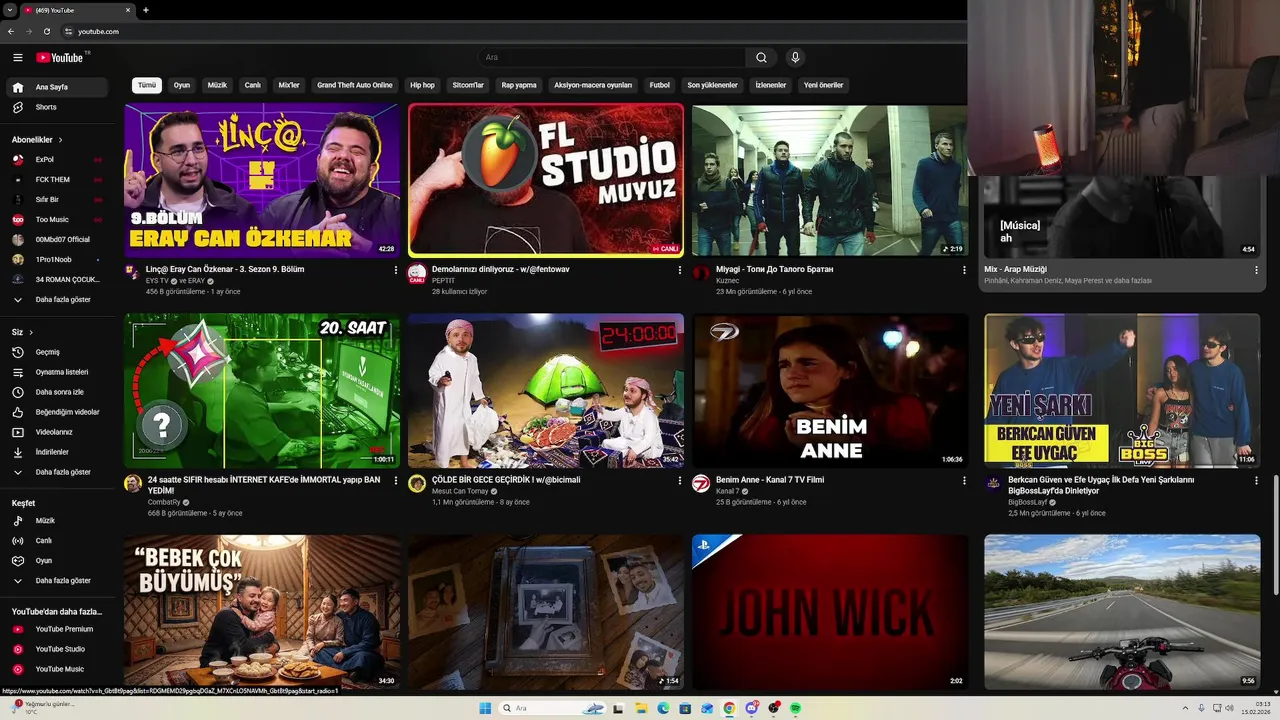Select Grand Theft Auto Online chip
Viewport: 1280px width, 720px height.
coord(355,85)
